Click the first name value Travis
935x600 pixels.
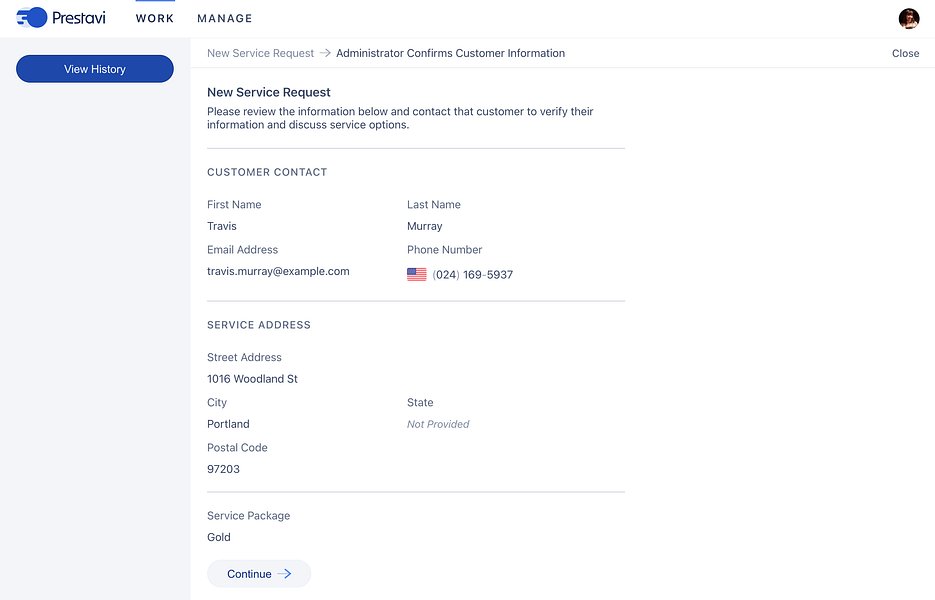(222, 226)
